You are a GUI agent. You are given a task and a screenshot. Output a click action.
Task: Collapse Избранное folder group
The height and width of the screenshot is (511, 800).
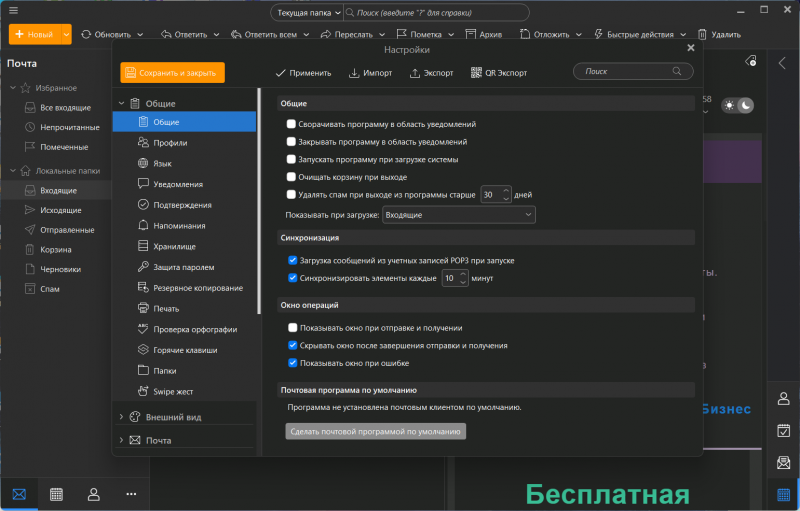(13, 88)
